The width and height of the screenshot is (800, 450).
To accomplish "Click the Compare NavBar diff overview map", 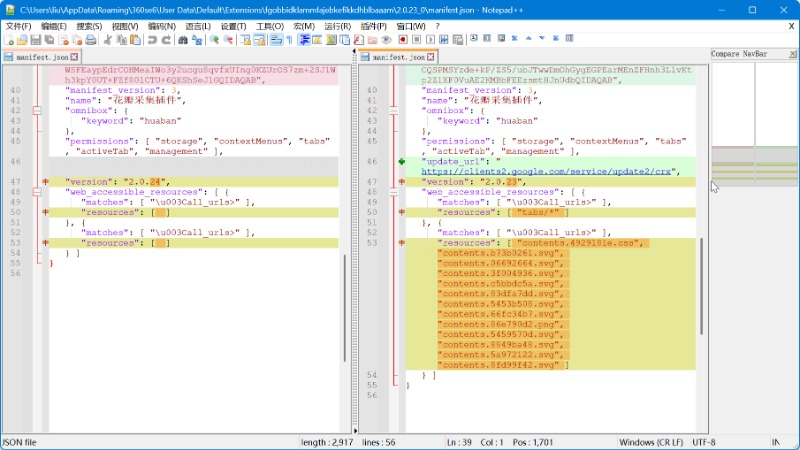I will (755, 165).
